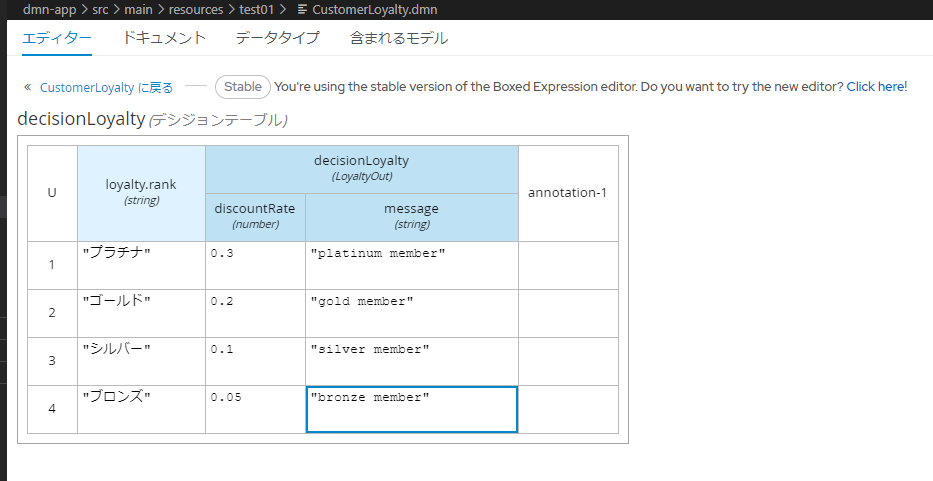Click the decisionLoyalty LoyaltyOut output header
Viewport: 933px width, 481px height.
point(362,169)
